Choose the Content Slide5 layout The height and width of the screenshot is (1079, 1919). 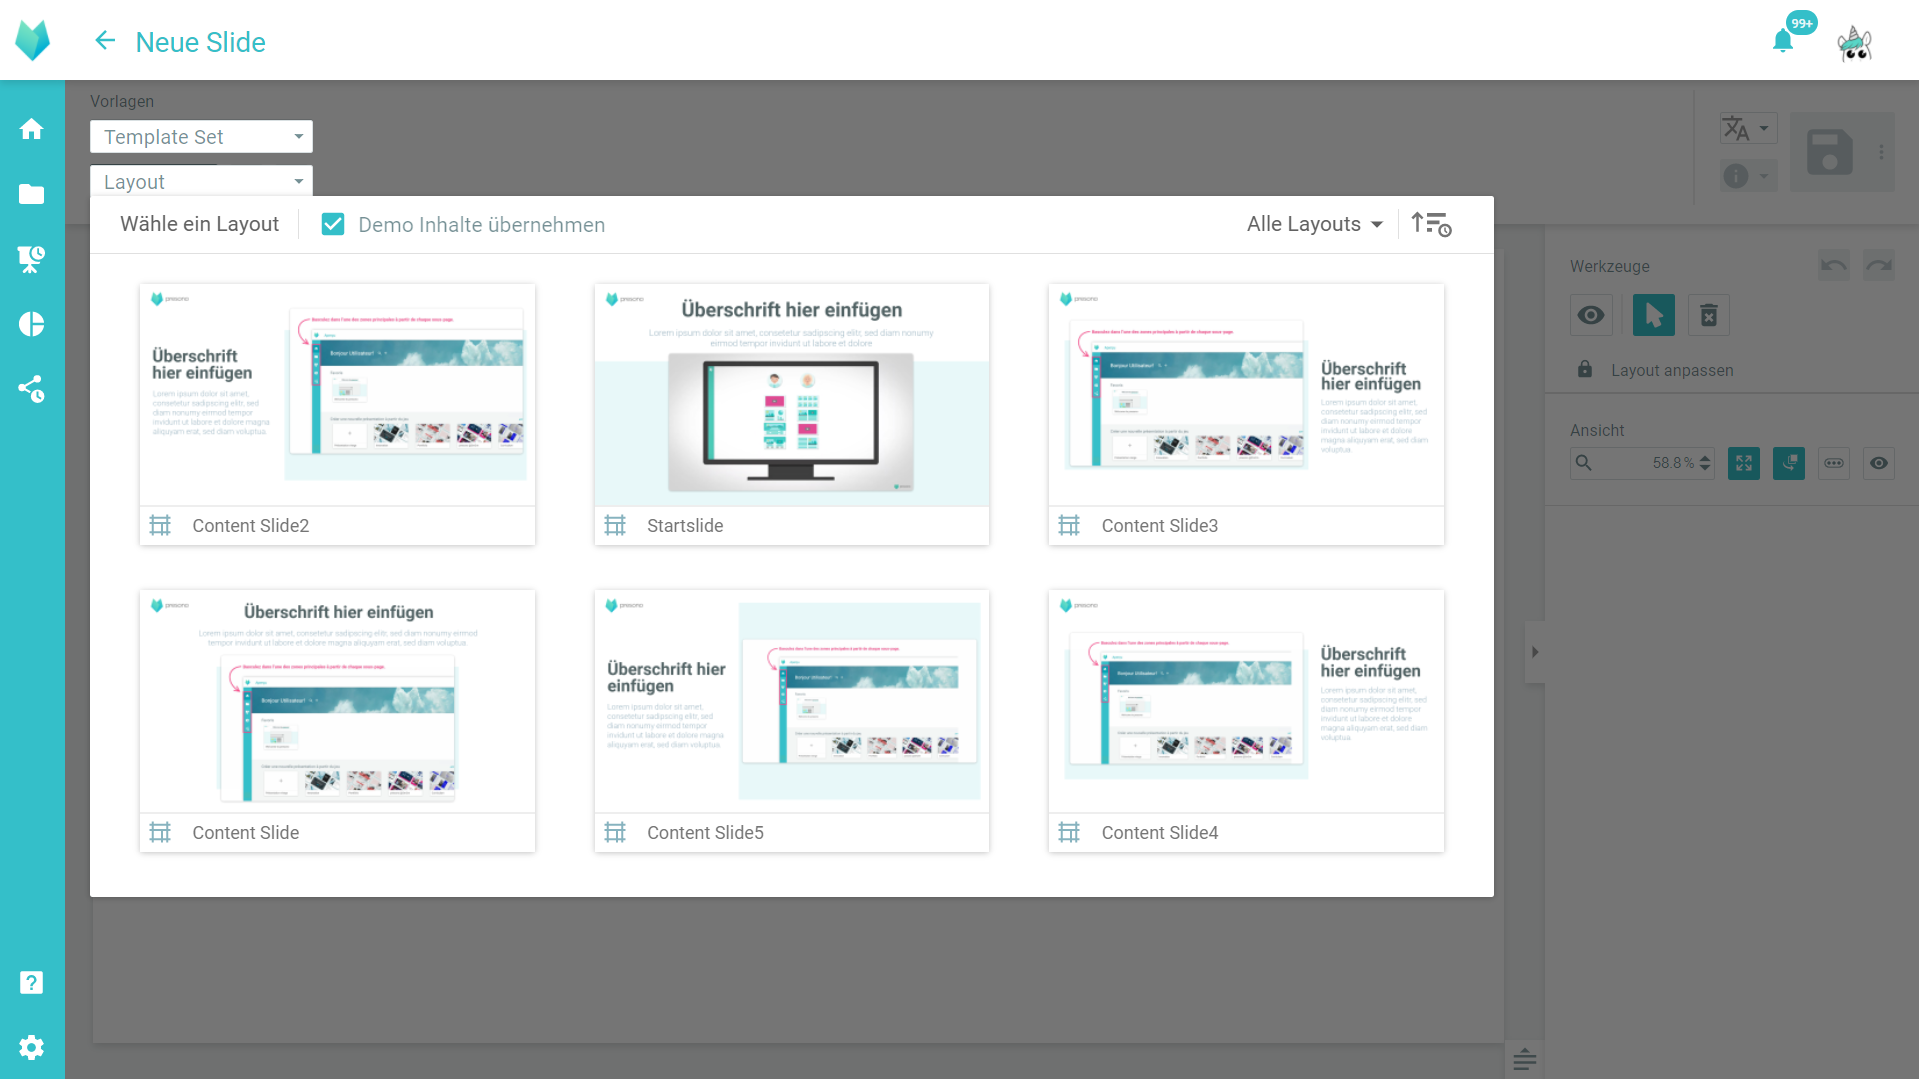pos(791,702)
